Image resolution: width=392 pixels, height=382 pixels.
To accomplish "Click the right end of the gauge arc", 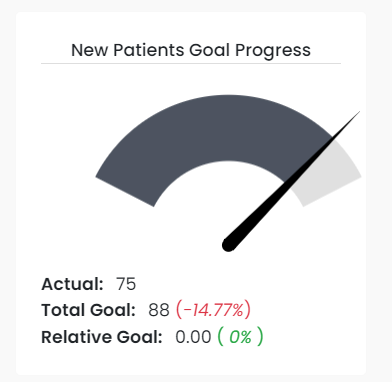I will point(332,192).
